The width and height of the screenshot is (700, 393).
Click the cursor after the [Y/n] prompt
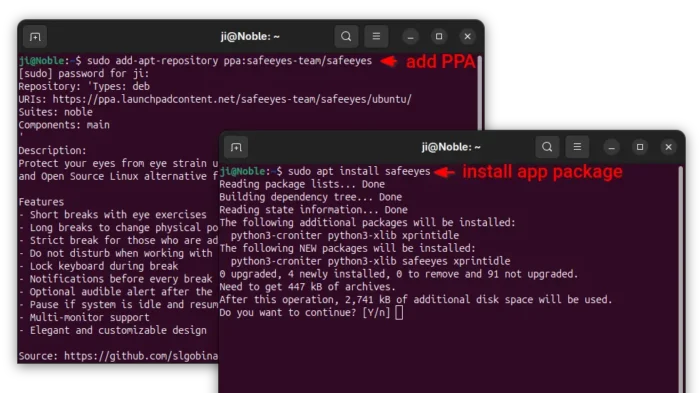(399, 313)
